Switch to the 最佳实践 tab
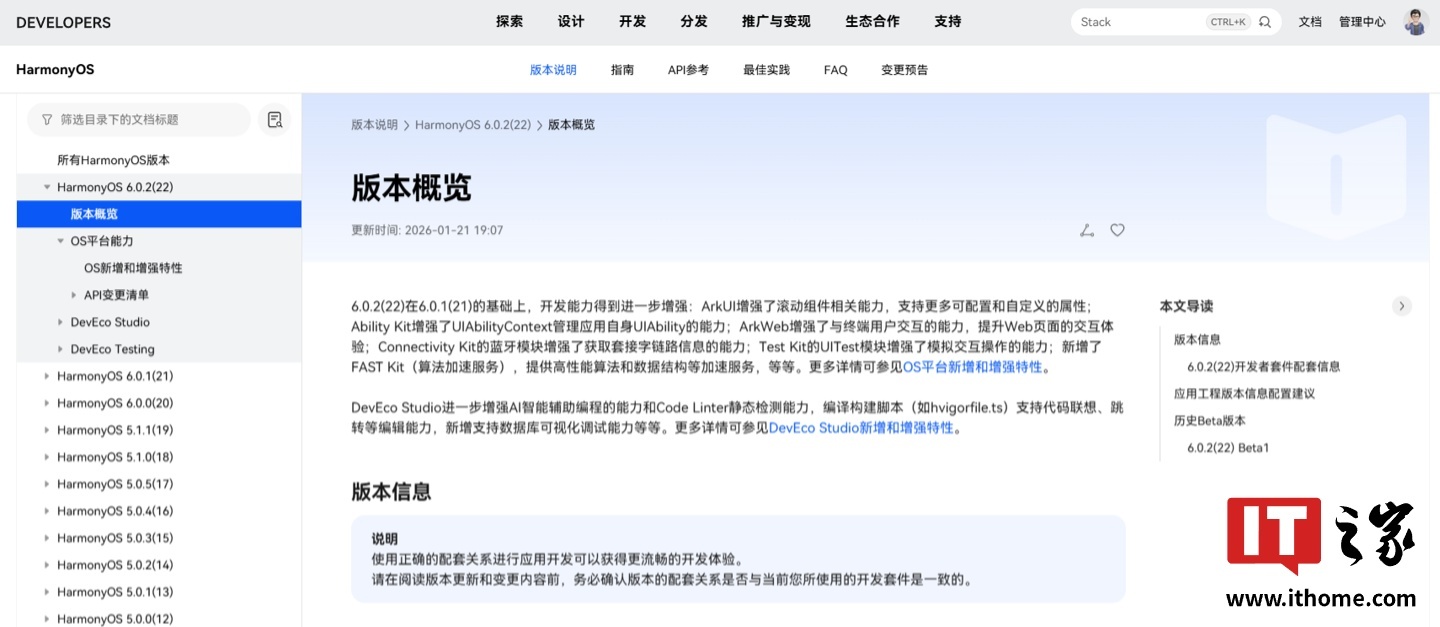The image size is (1440, 627). (766, 70)
